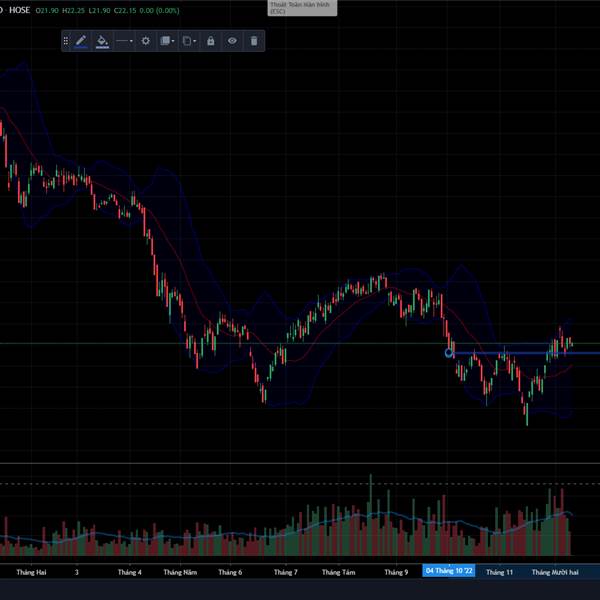Image resolution: width=600 pixels, height=600 pixels.
Task: Click the Tháng 9 time axis label
Action: pyautogui.click(x=396, y=572)
